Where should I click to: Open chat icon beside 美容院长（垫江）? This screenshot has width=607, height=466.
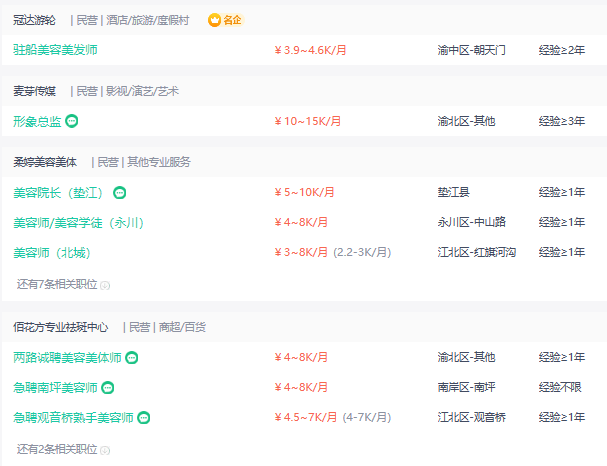tap(120, 192)
